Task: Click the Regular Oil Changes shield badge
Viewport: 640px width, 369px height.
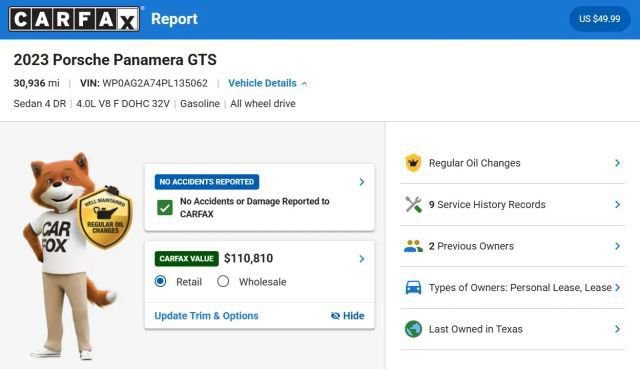Action: coord(105,218)
